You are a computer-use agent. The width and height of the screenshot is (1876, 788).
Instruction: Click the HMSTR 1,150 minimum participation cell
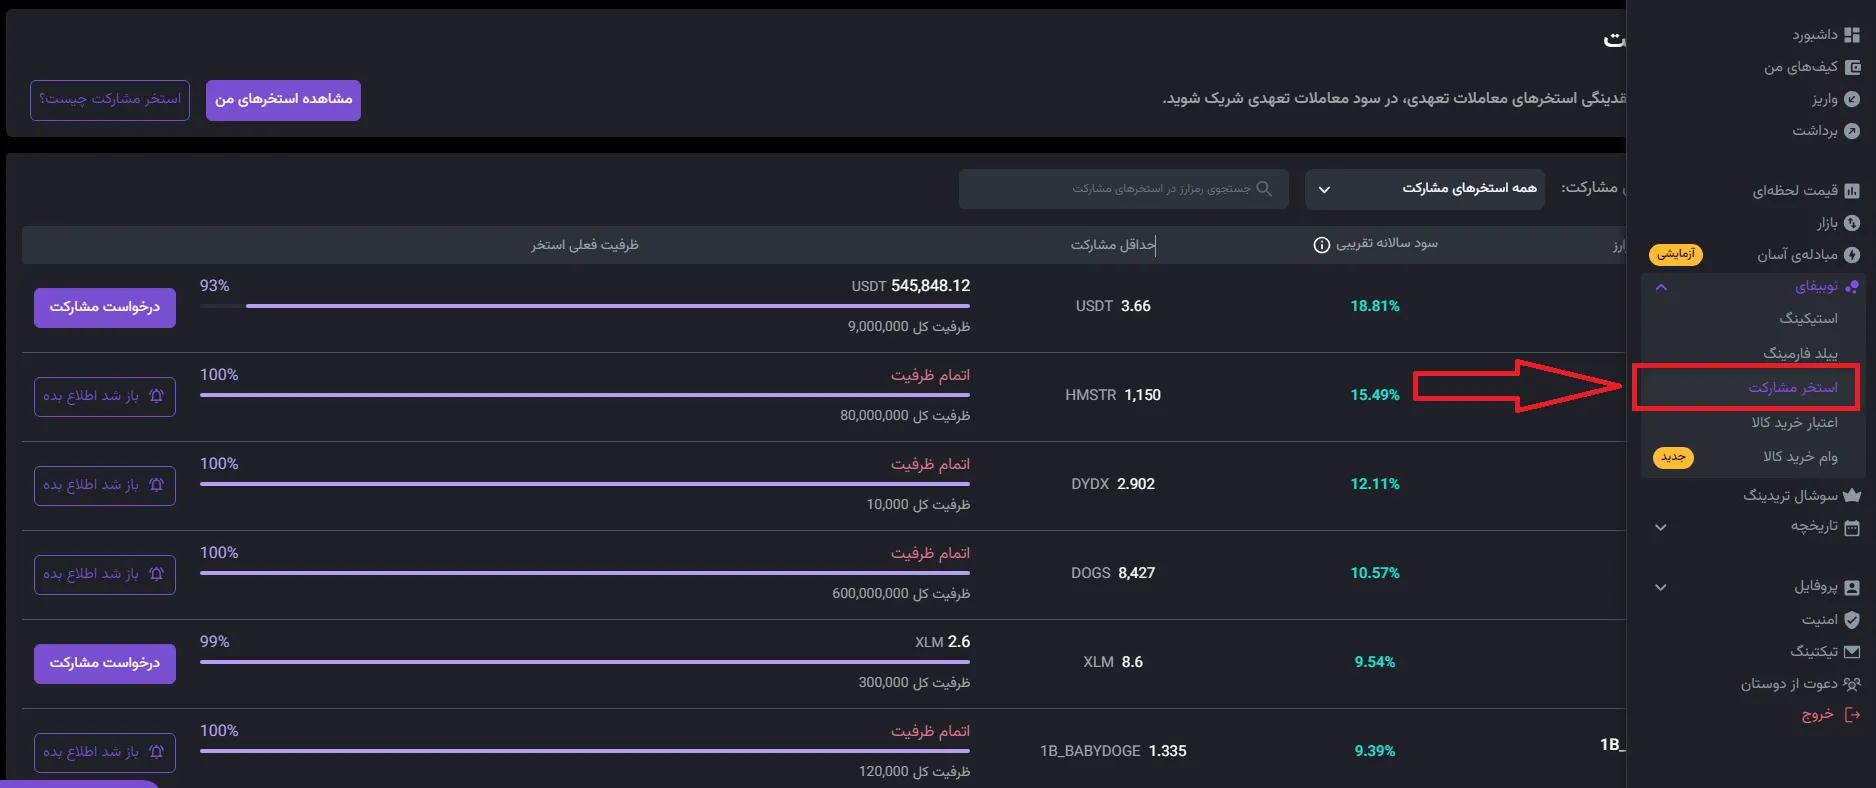tap(1113, 395)
